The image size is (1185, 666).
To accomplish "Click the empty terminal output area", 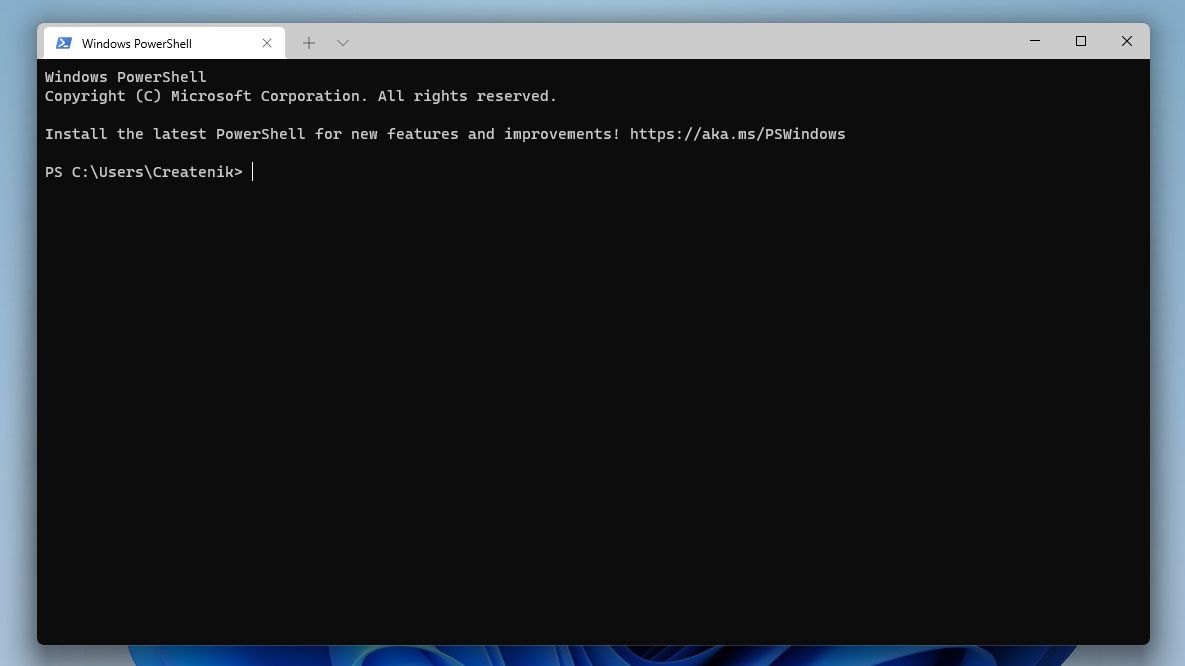I will point(590,400).
